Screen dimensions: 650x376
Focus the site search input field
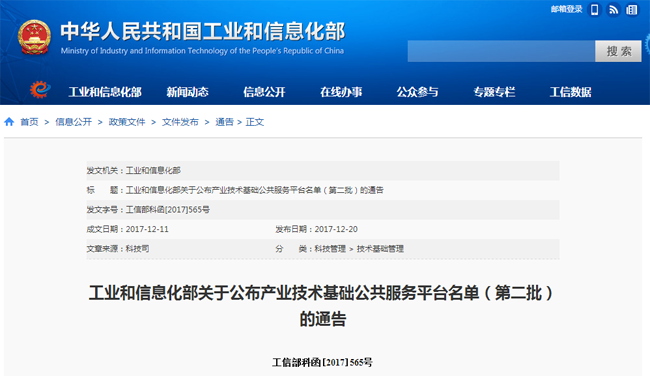point(501,51)
